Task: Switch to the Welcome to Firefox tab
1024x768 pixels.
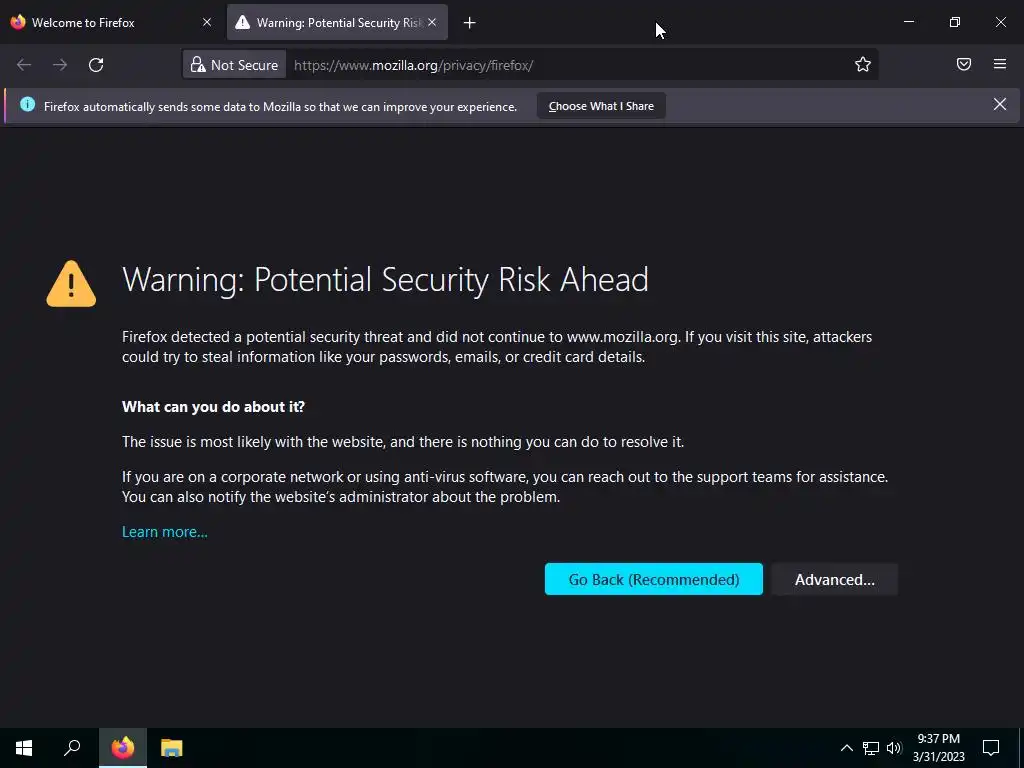Action: 111,22
